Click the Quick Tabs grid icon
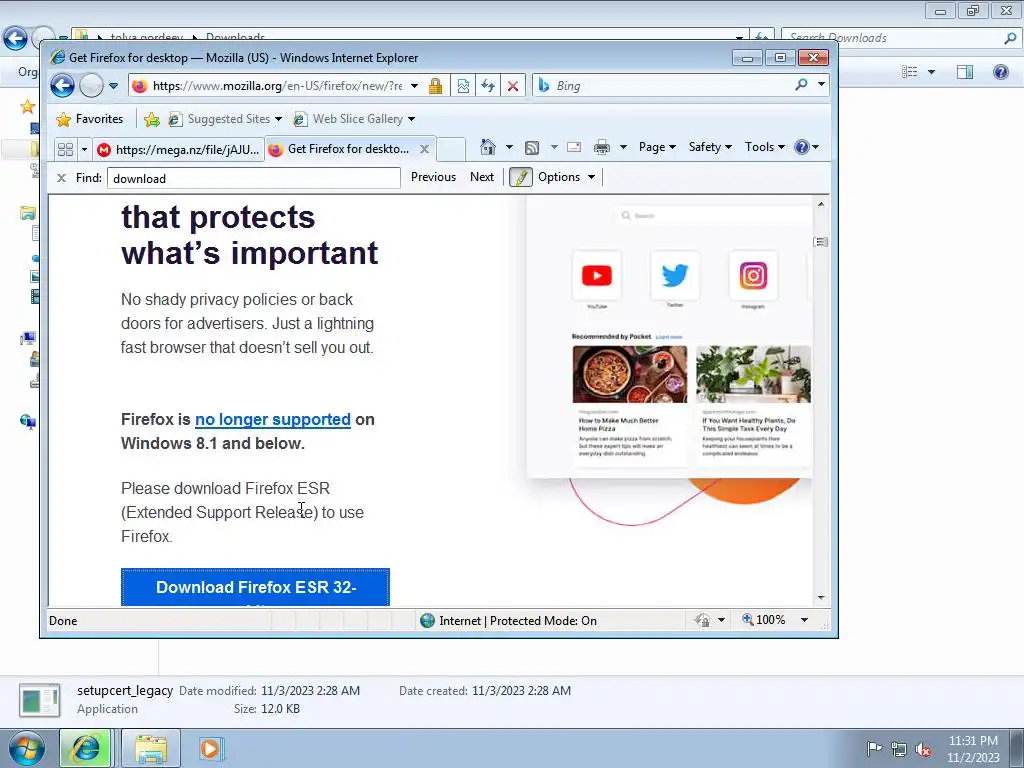The image size is (1024, 768). [65, 150]
